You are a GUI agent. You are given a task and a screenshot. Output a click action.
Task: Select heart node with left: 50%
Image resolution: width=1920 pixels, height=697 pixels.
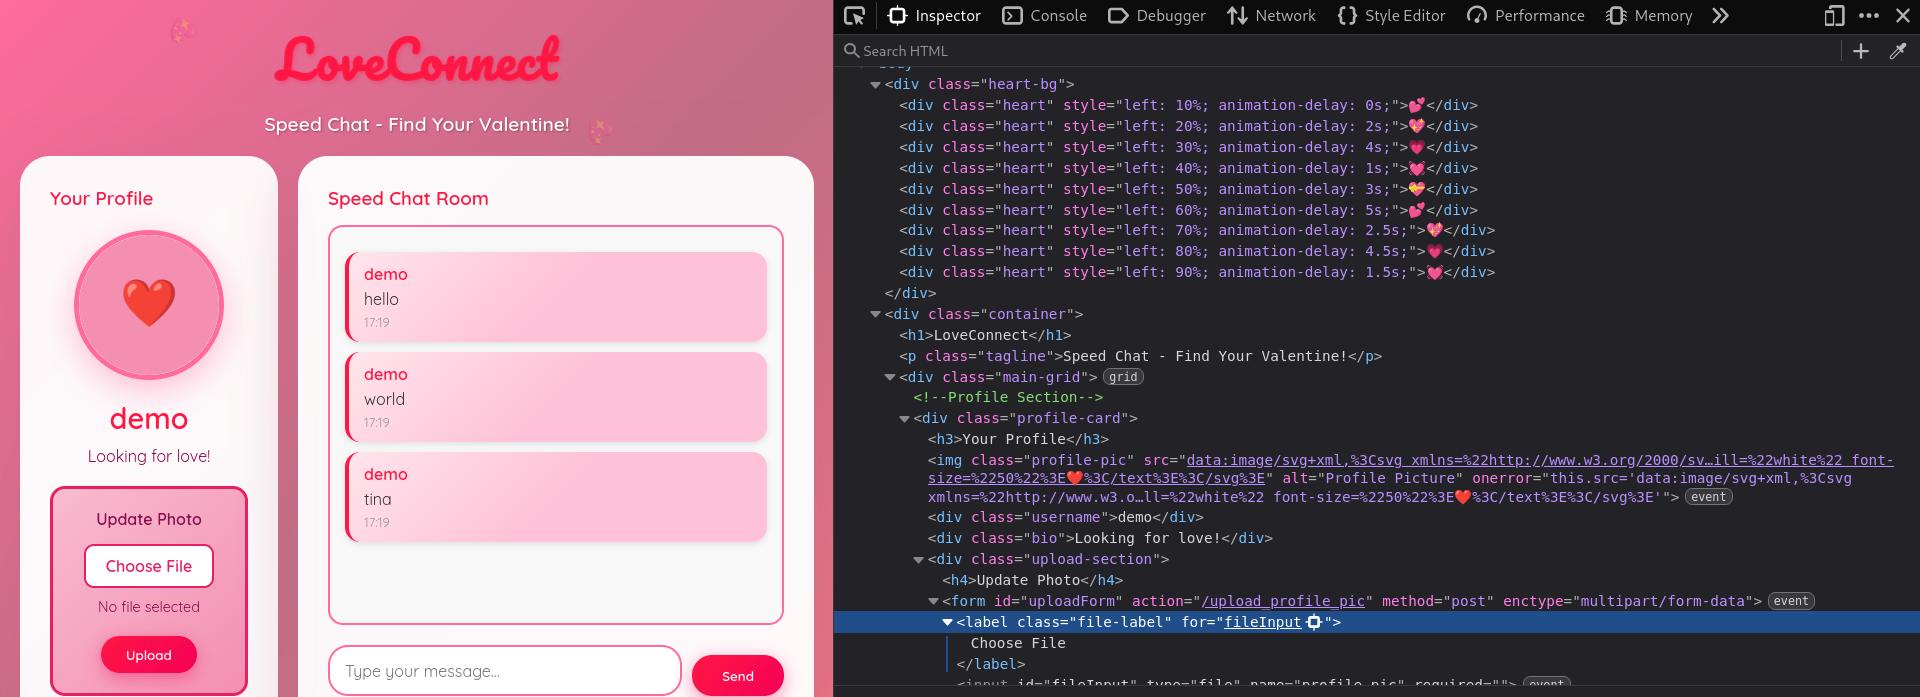pyautogui.click(x=1188, y=189)
